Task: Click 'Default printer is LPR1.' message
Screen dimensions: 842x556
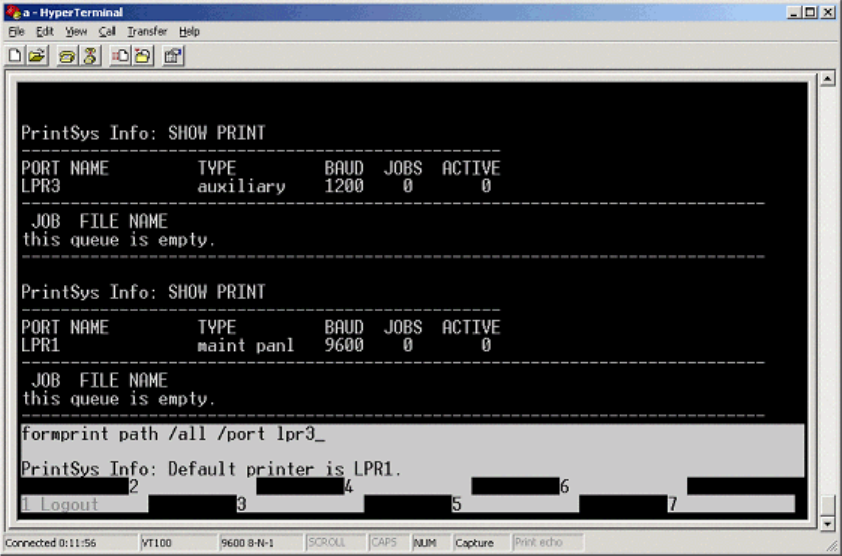Action: click(x=285, y=469)
